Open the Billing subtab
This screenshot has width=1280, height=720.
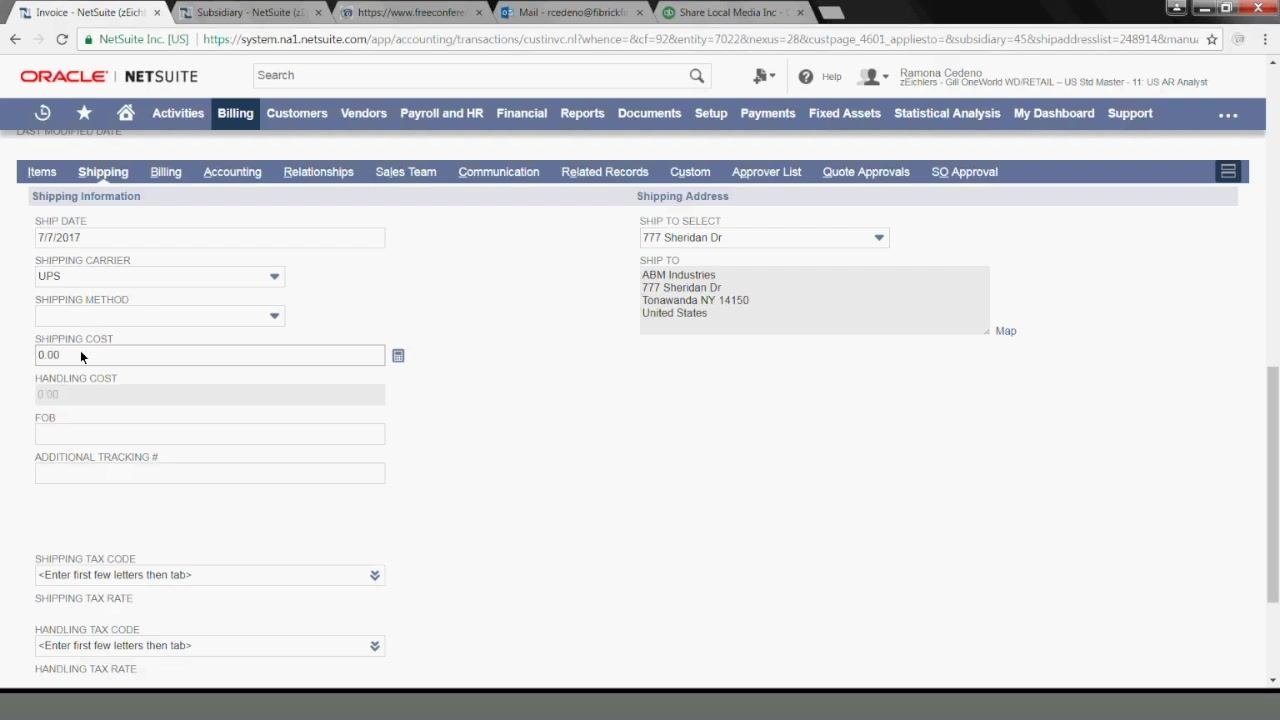click(x=166, y=172)
